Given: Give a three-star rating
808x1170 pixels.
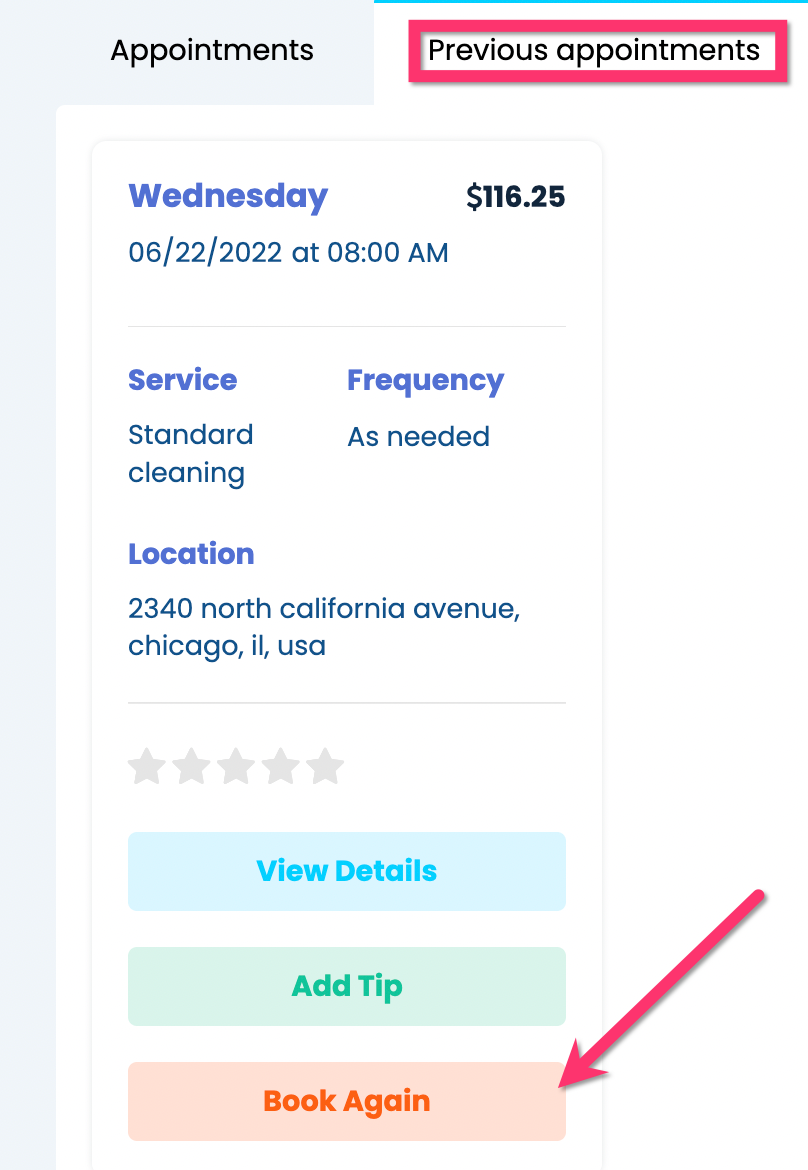Looking at the screenshot, I should click(236, 768).
